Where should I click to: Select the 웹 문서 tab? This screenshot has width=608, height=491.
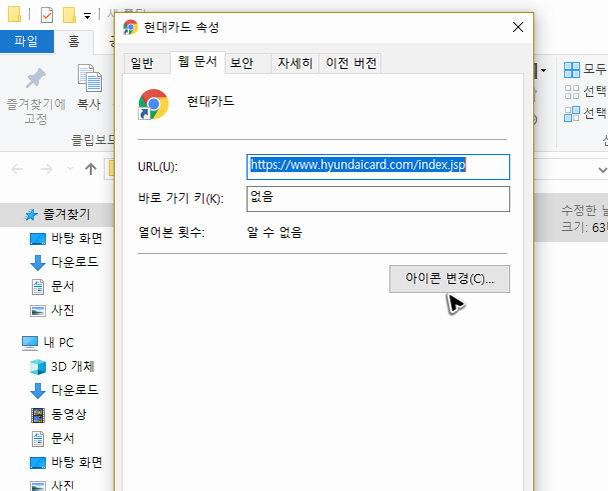(x=197, y=62)
